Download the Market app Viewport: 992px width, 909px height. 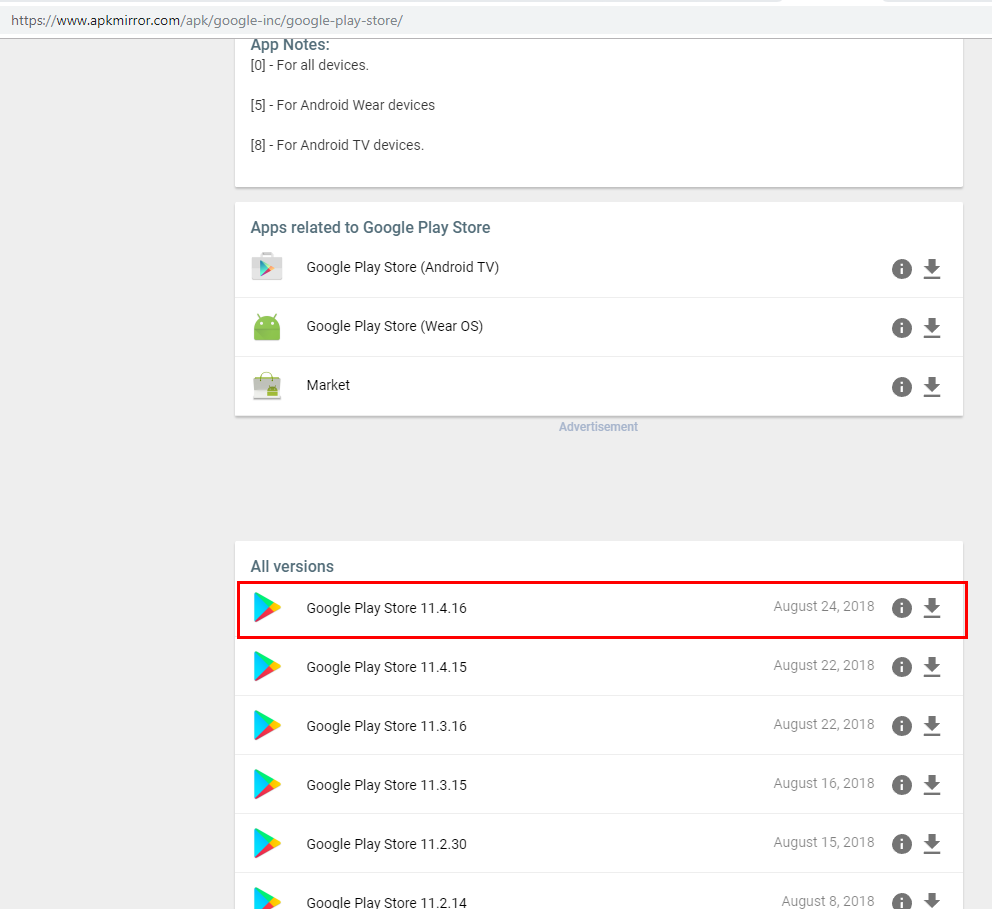[x=932, y=386]
